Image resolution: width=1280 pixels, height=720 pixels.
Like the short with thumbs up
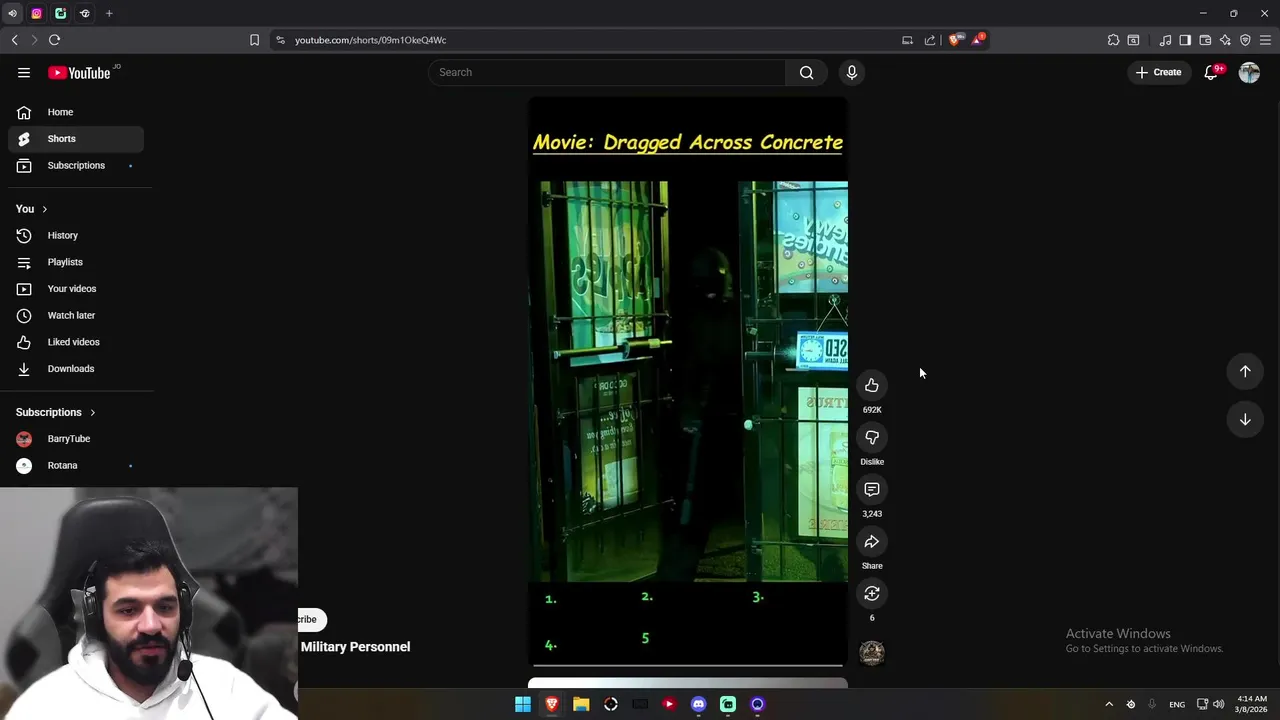point(872,386)
